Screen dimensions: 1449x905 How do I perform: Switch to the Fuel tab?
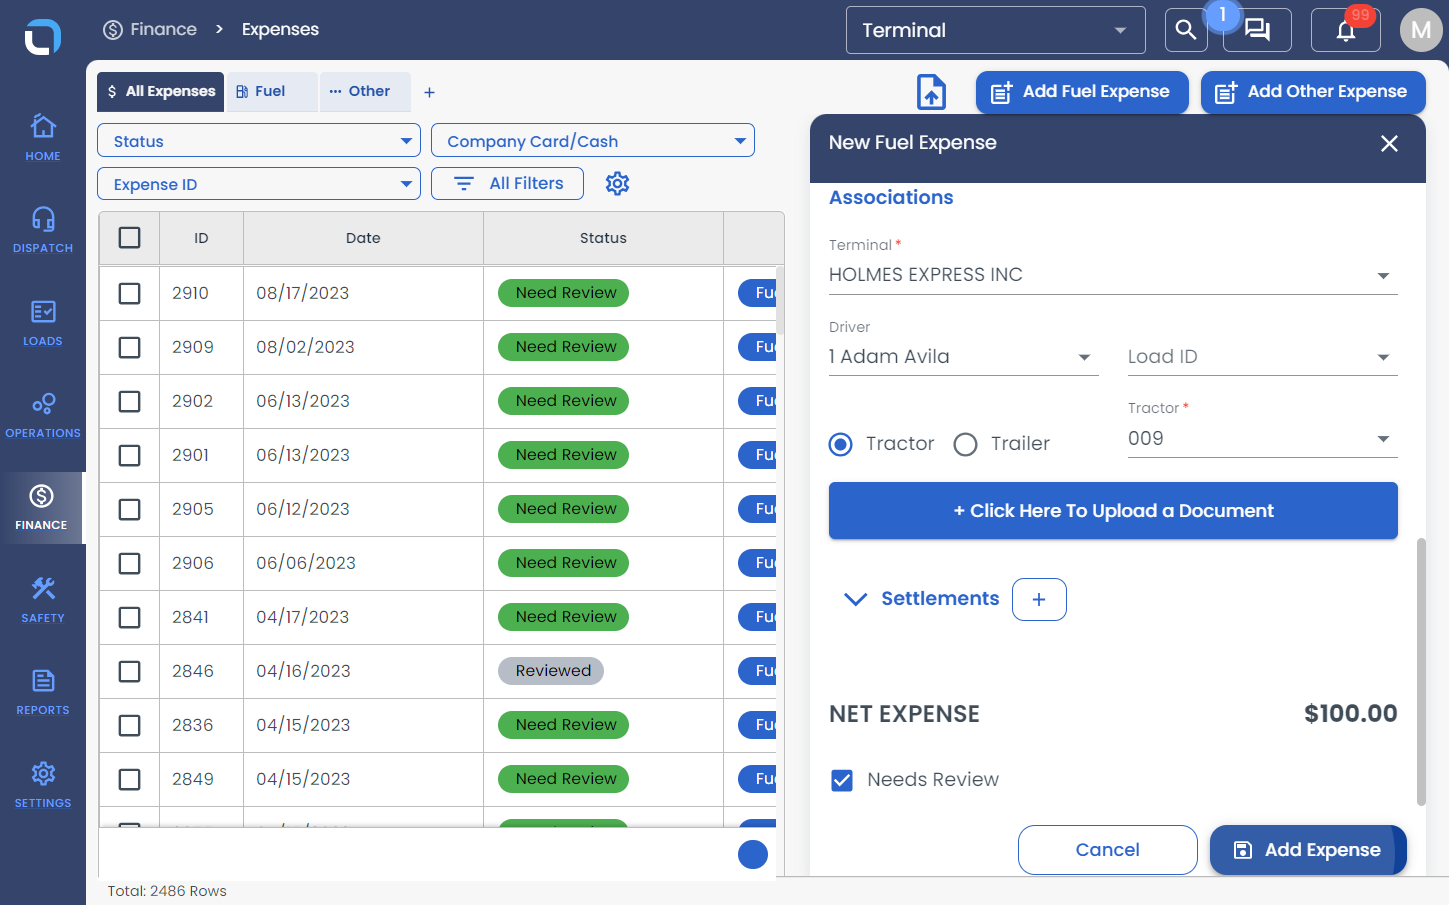pos(272,91)
